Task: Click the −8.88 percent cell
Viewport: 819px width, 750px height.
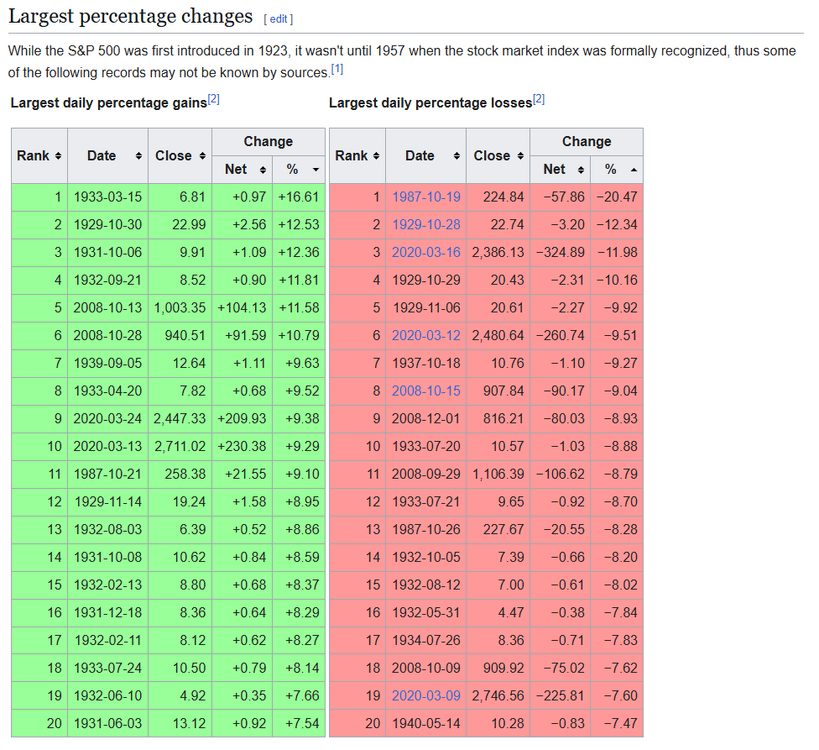Action: tap(617, 446)
